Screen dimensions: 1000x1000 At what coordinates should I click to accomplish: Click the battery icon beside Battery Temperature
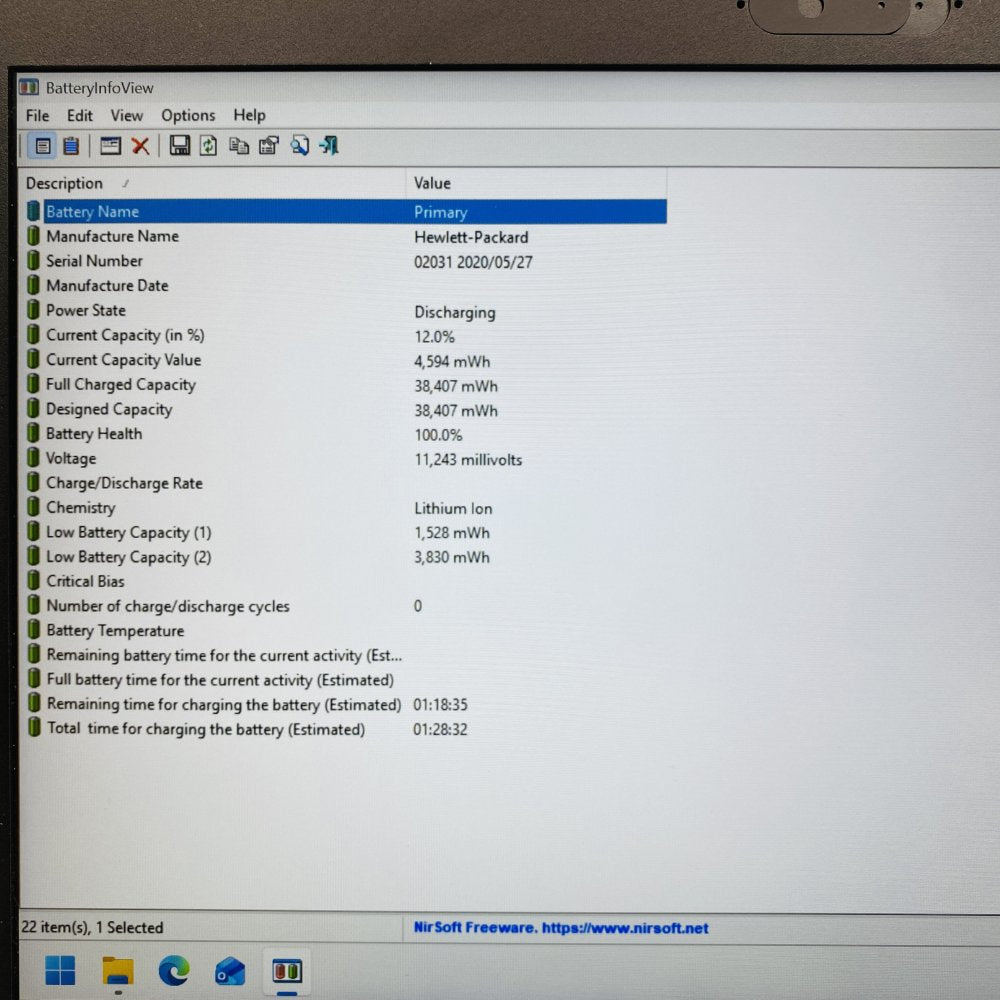(x=34, y=630)
